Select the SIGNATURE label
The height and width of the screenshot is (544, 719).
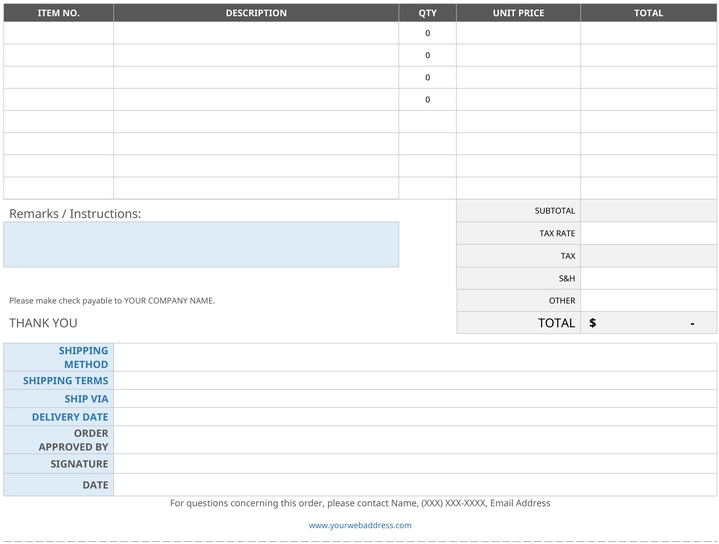[x=79, y=464]
